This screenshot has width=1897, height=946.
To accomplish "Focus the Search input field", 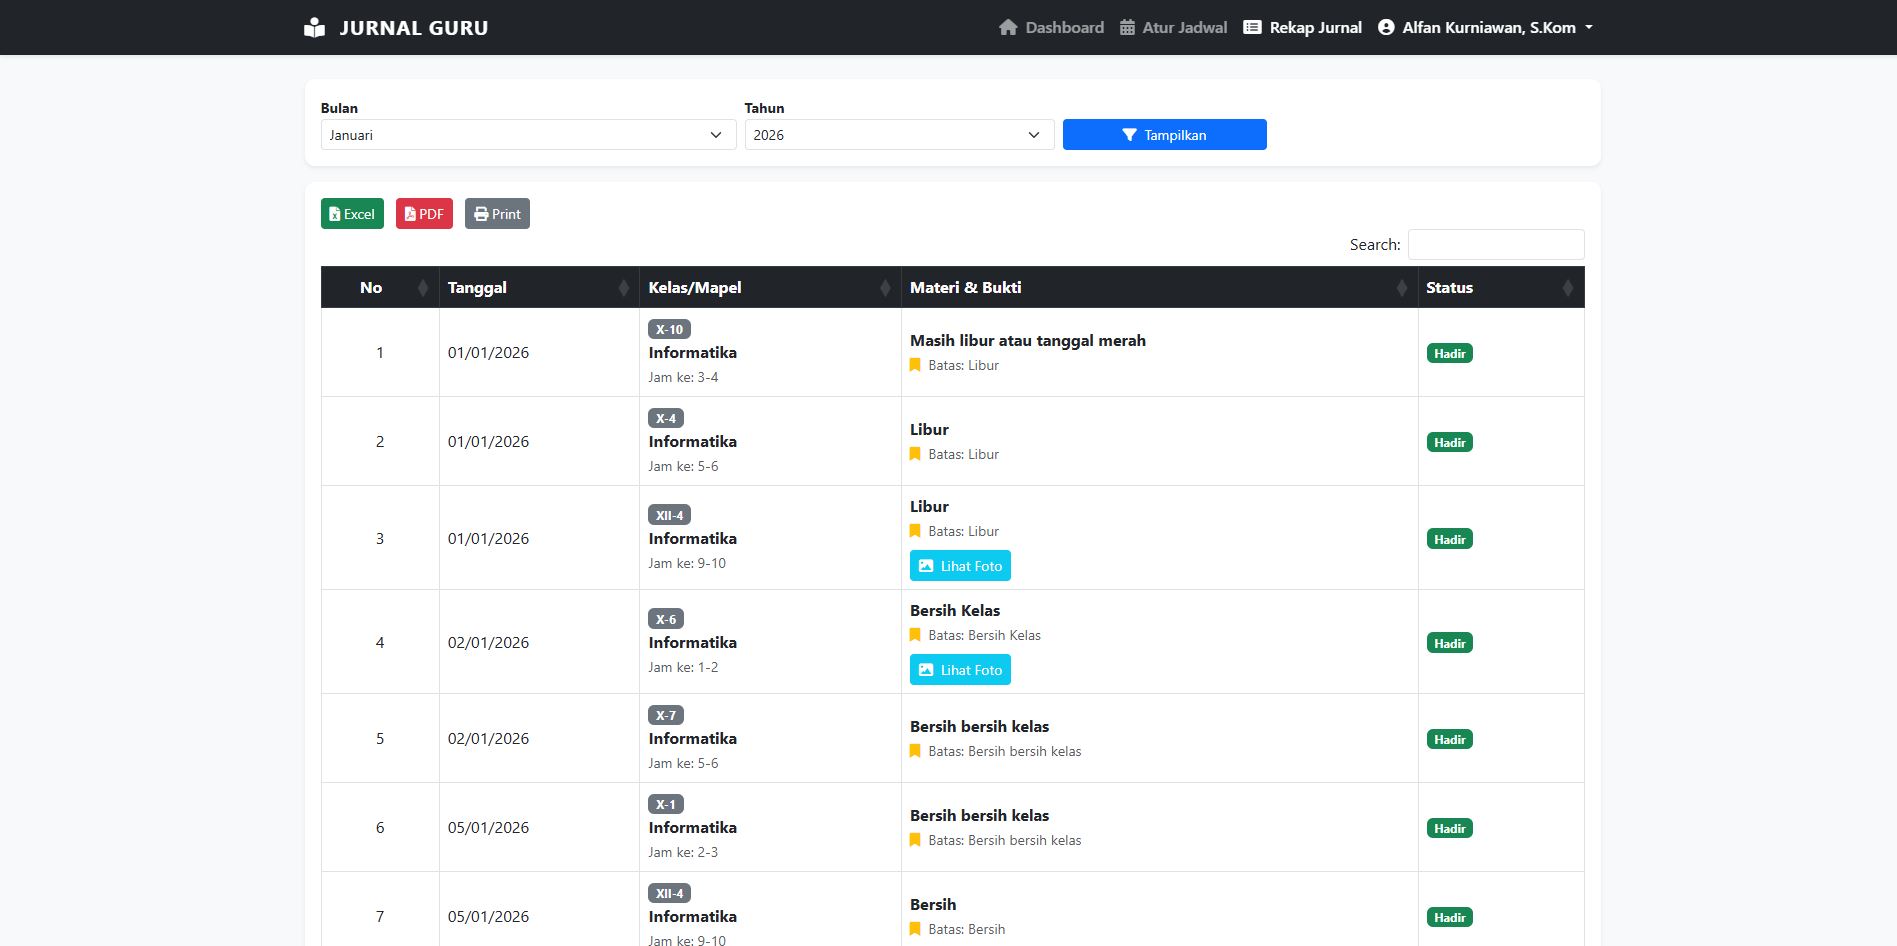I will (x=1495, y=245).
